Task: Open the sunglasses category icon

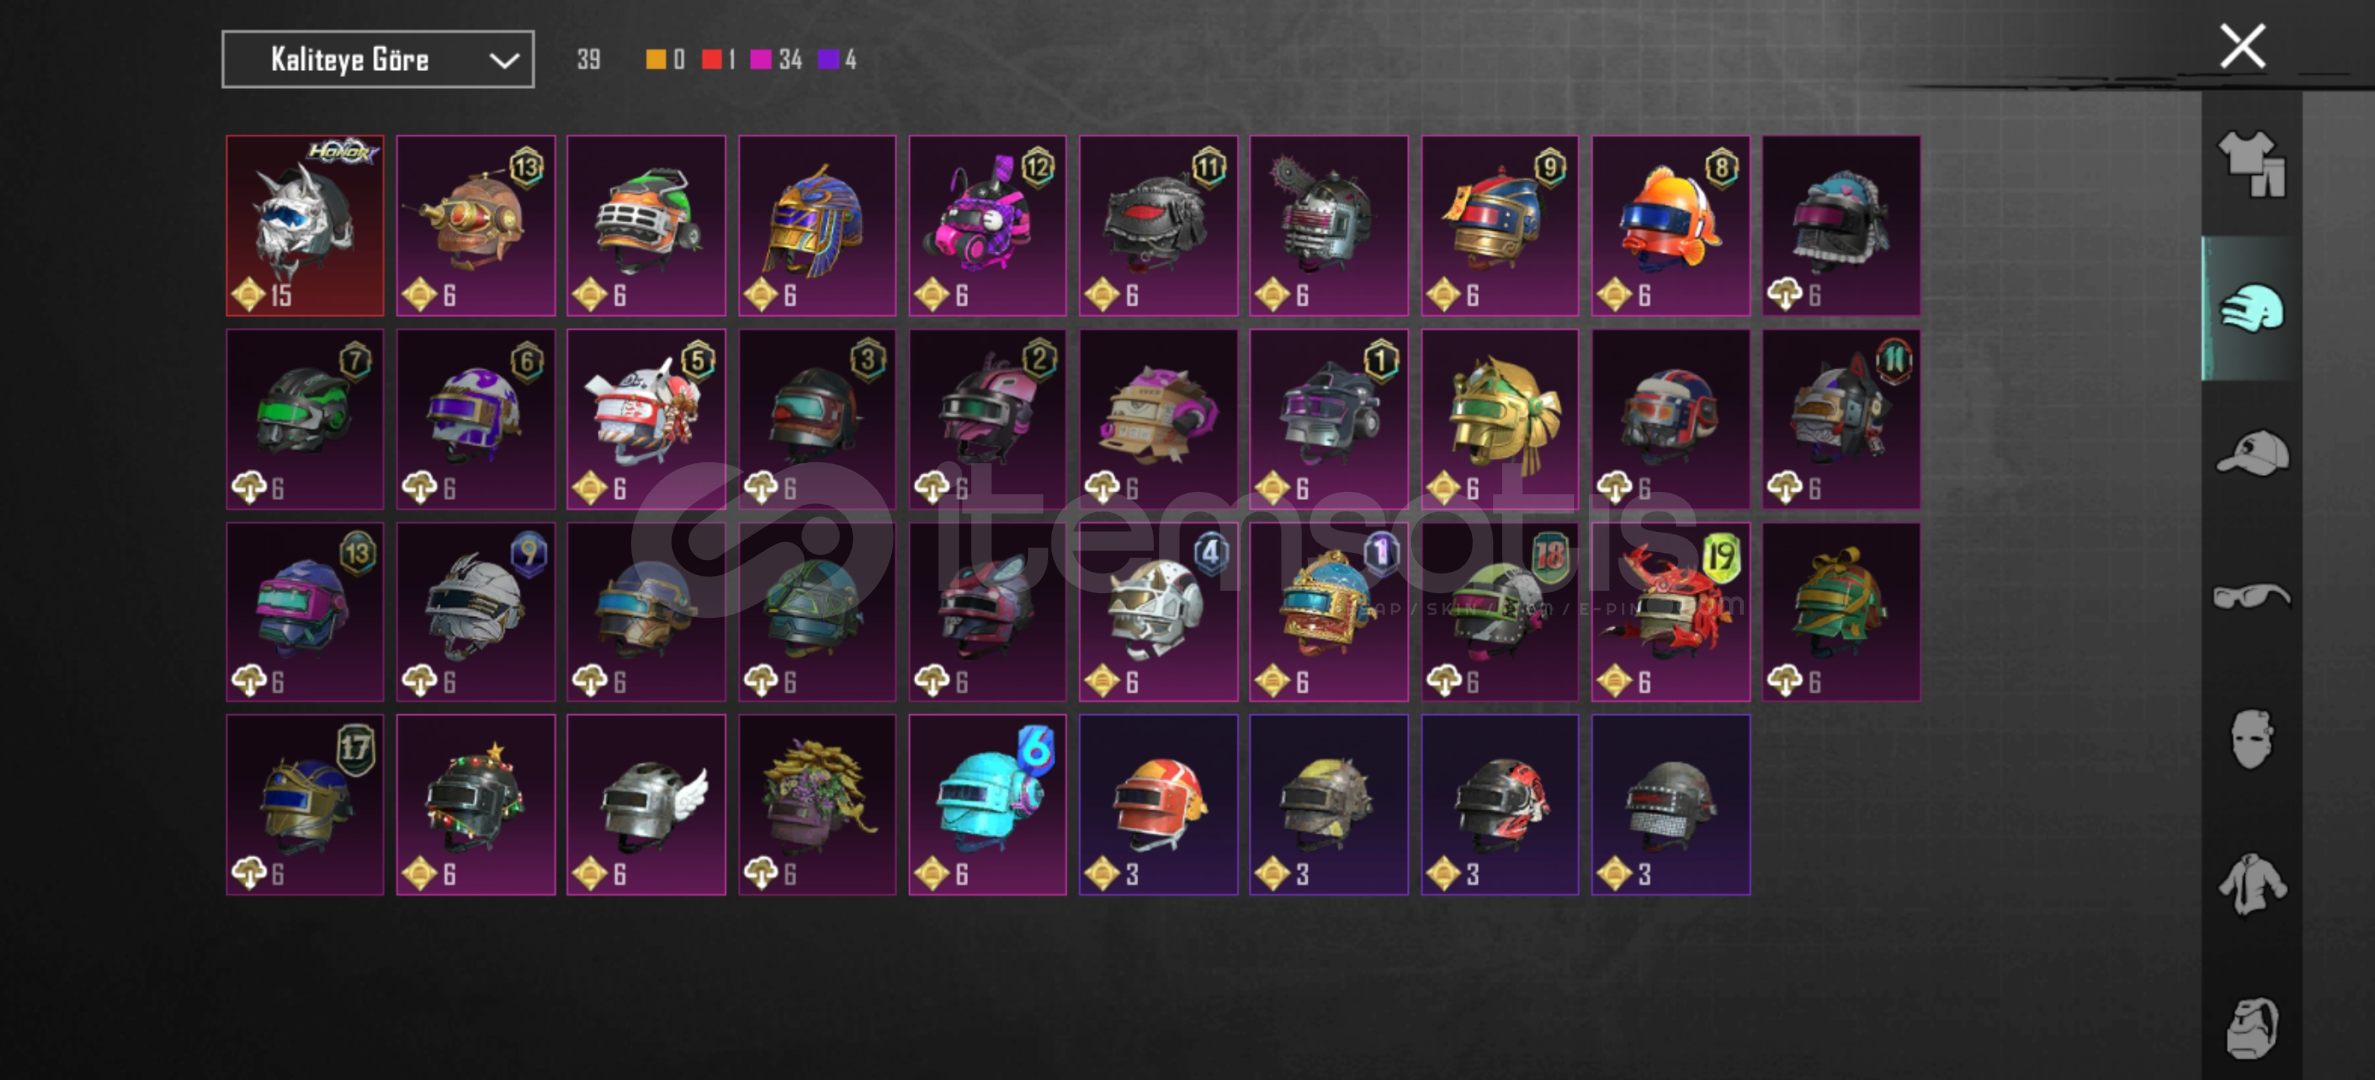Action: tap(2252, 596)
